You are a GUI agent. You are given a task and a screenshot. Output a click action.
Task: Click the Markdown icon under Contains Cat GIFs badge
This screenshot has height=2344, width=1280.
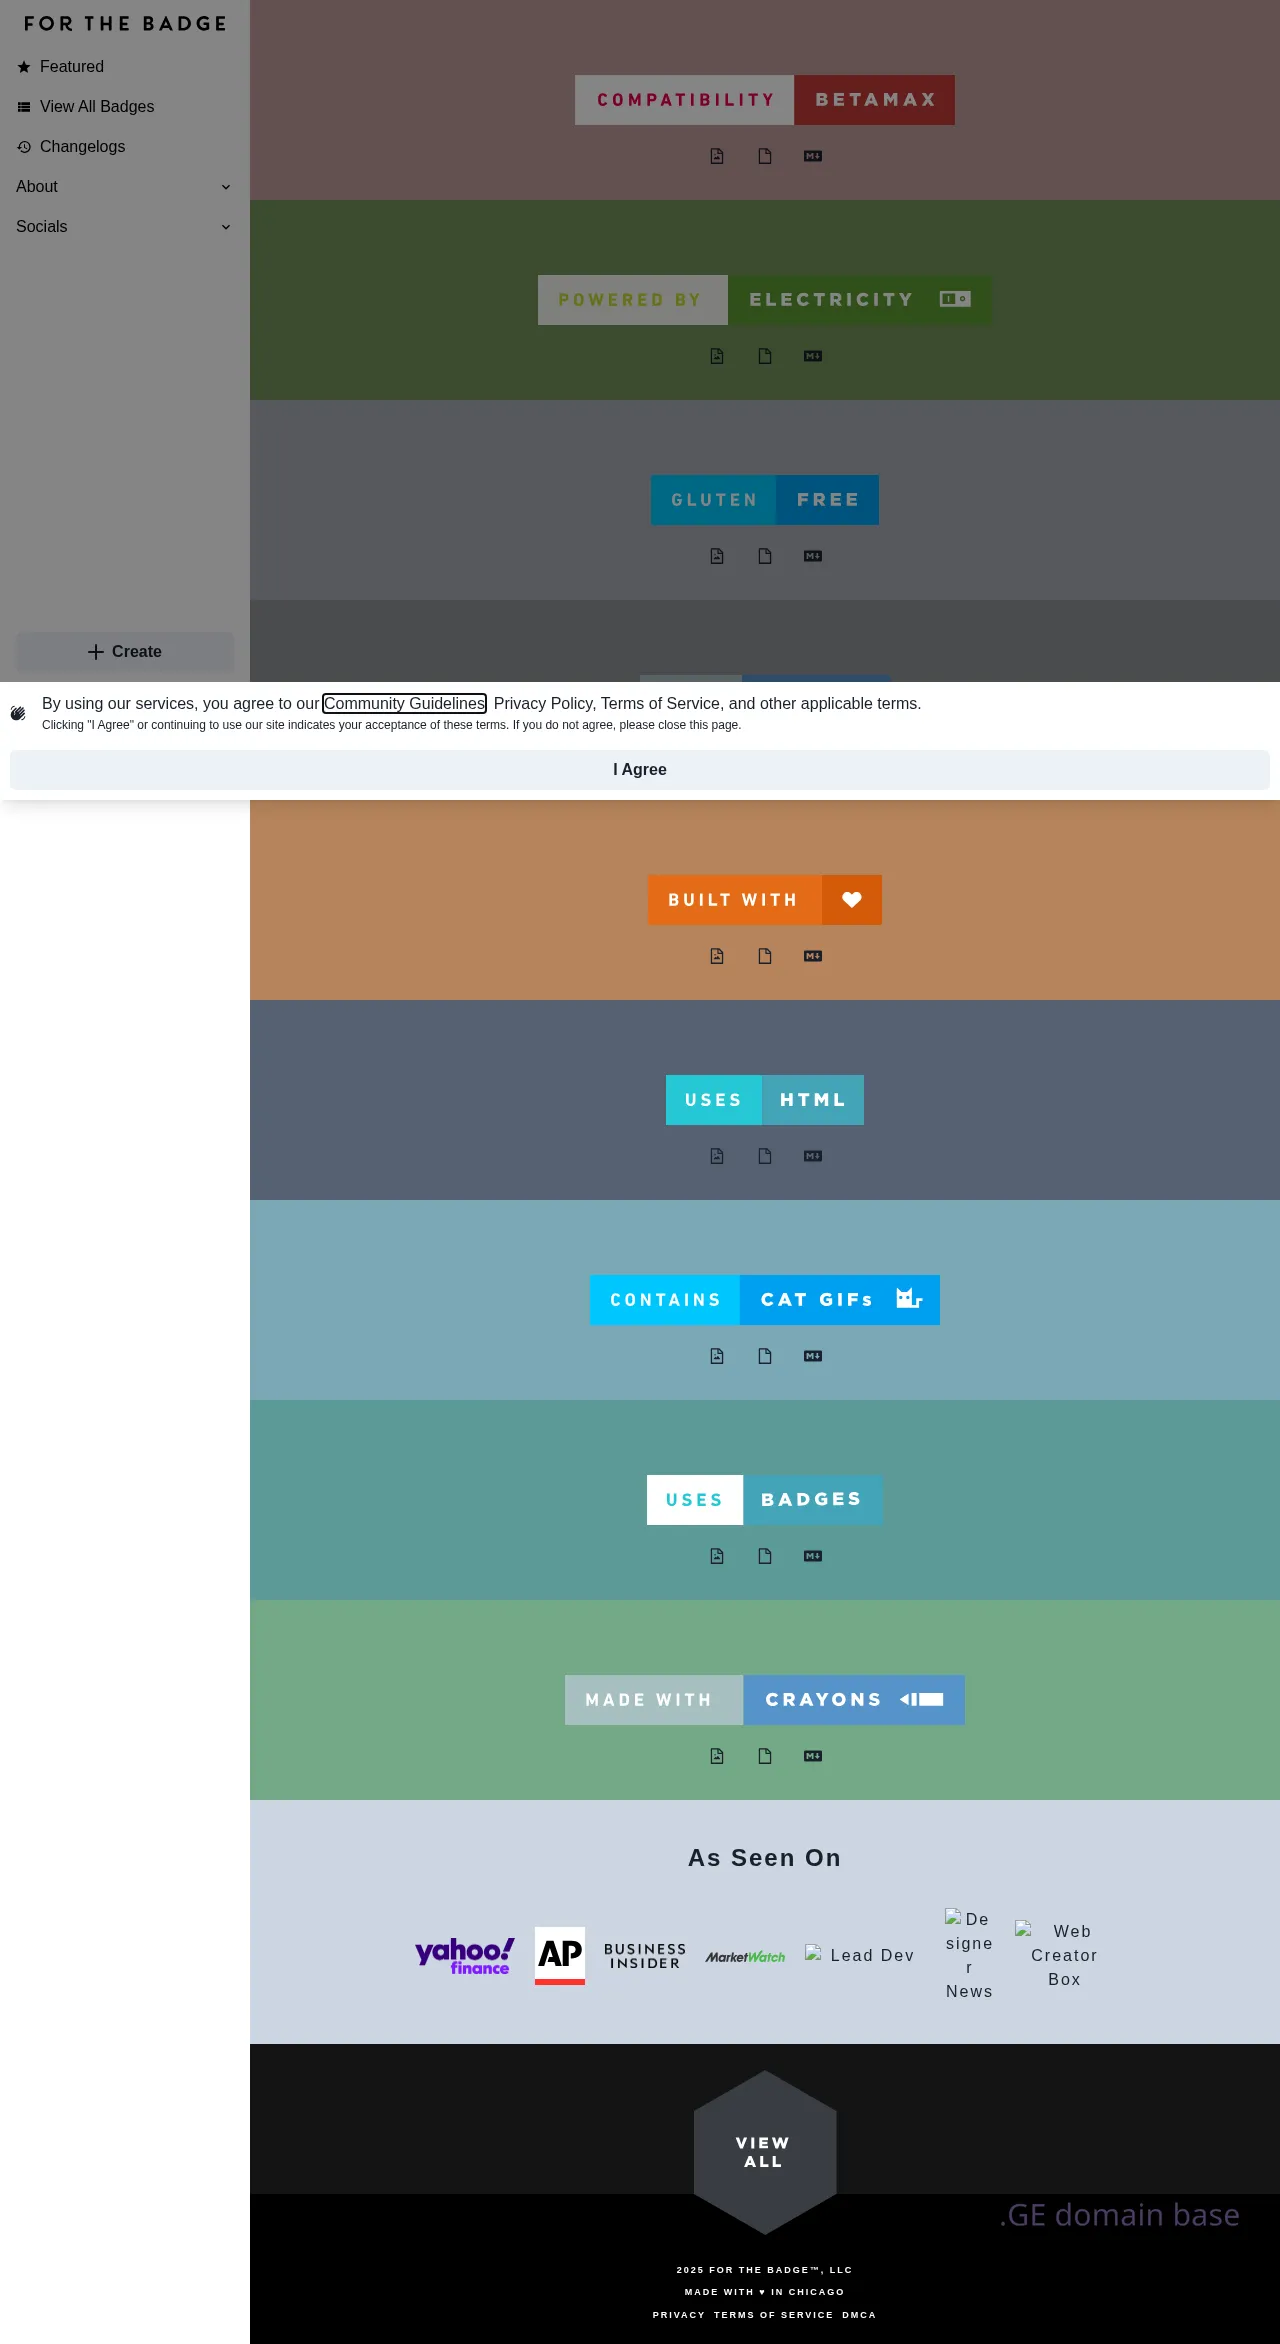[x=813, y=1356]
